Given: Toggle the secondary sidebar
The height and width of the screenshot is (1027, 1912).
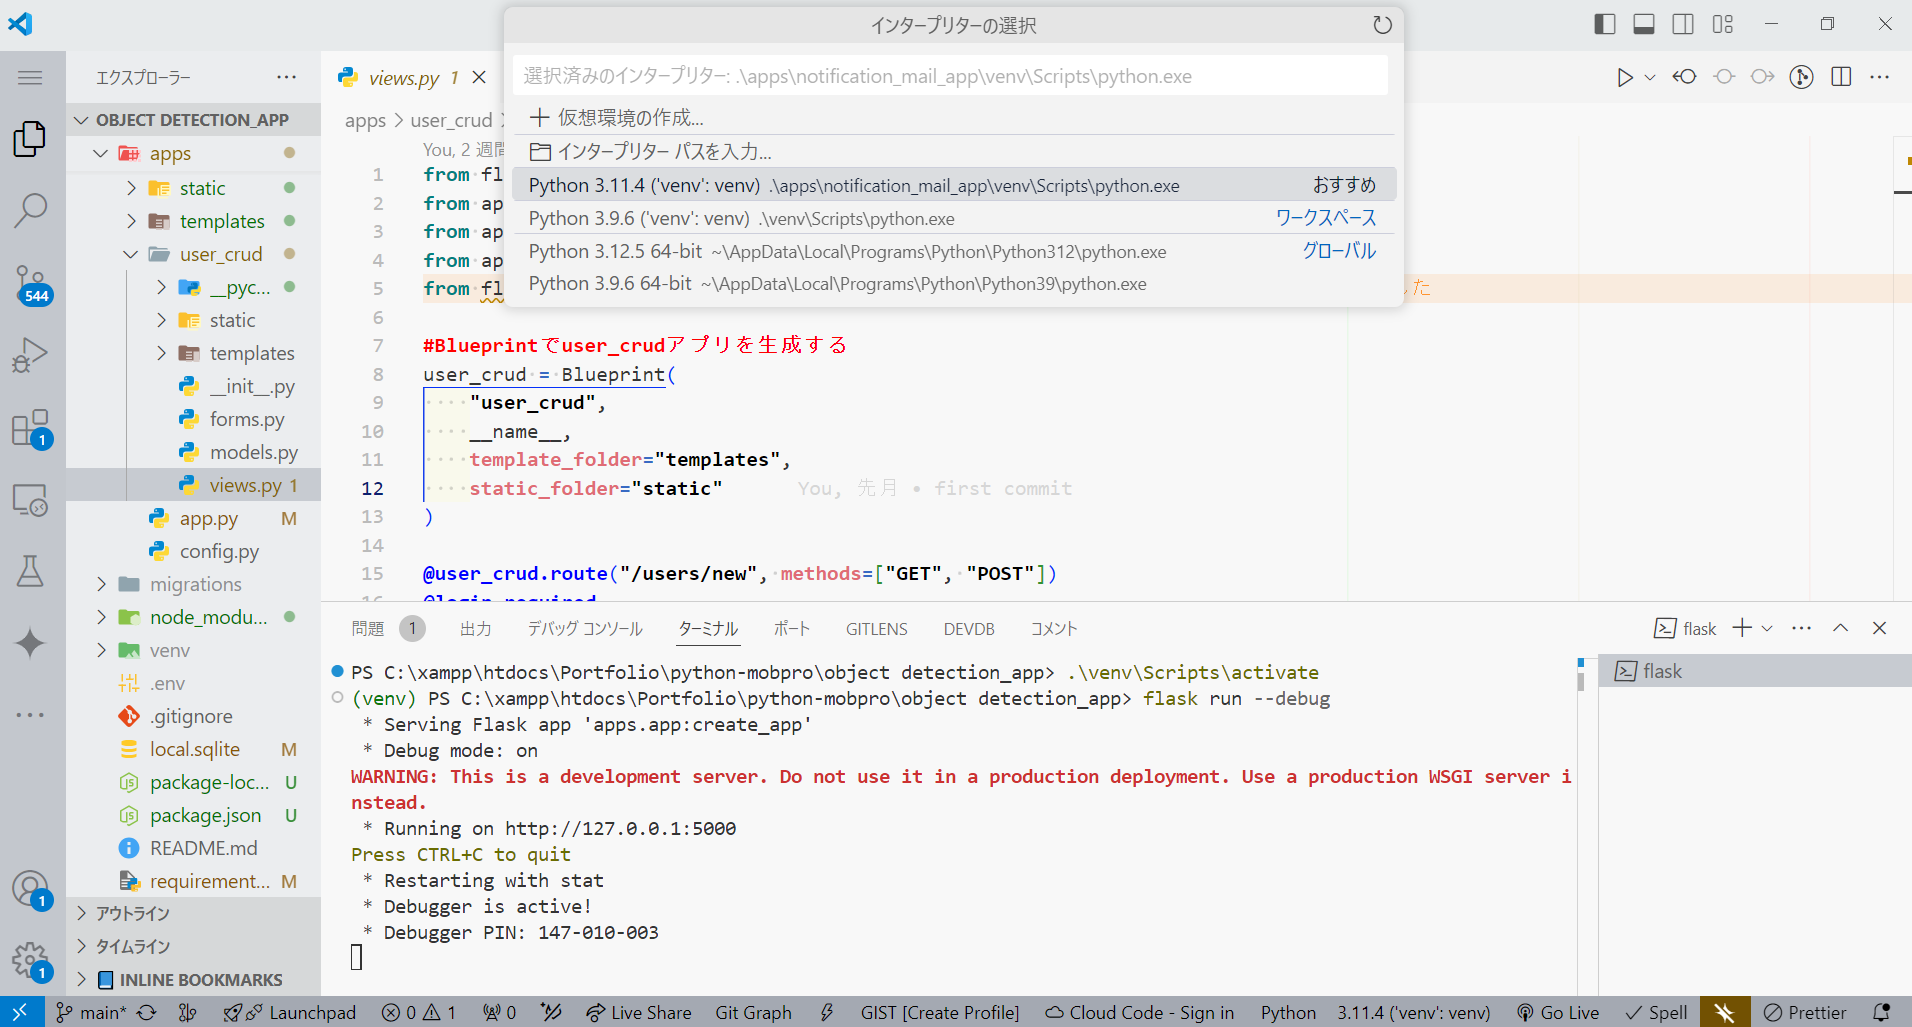Looking at the screenshot, I should coord(1683,23).
